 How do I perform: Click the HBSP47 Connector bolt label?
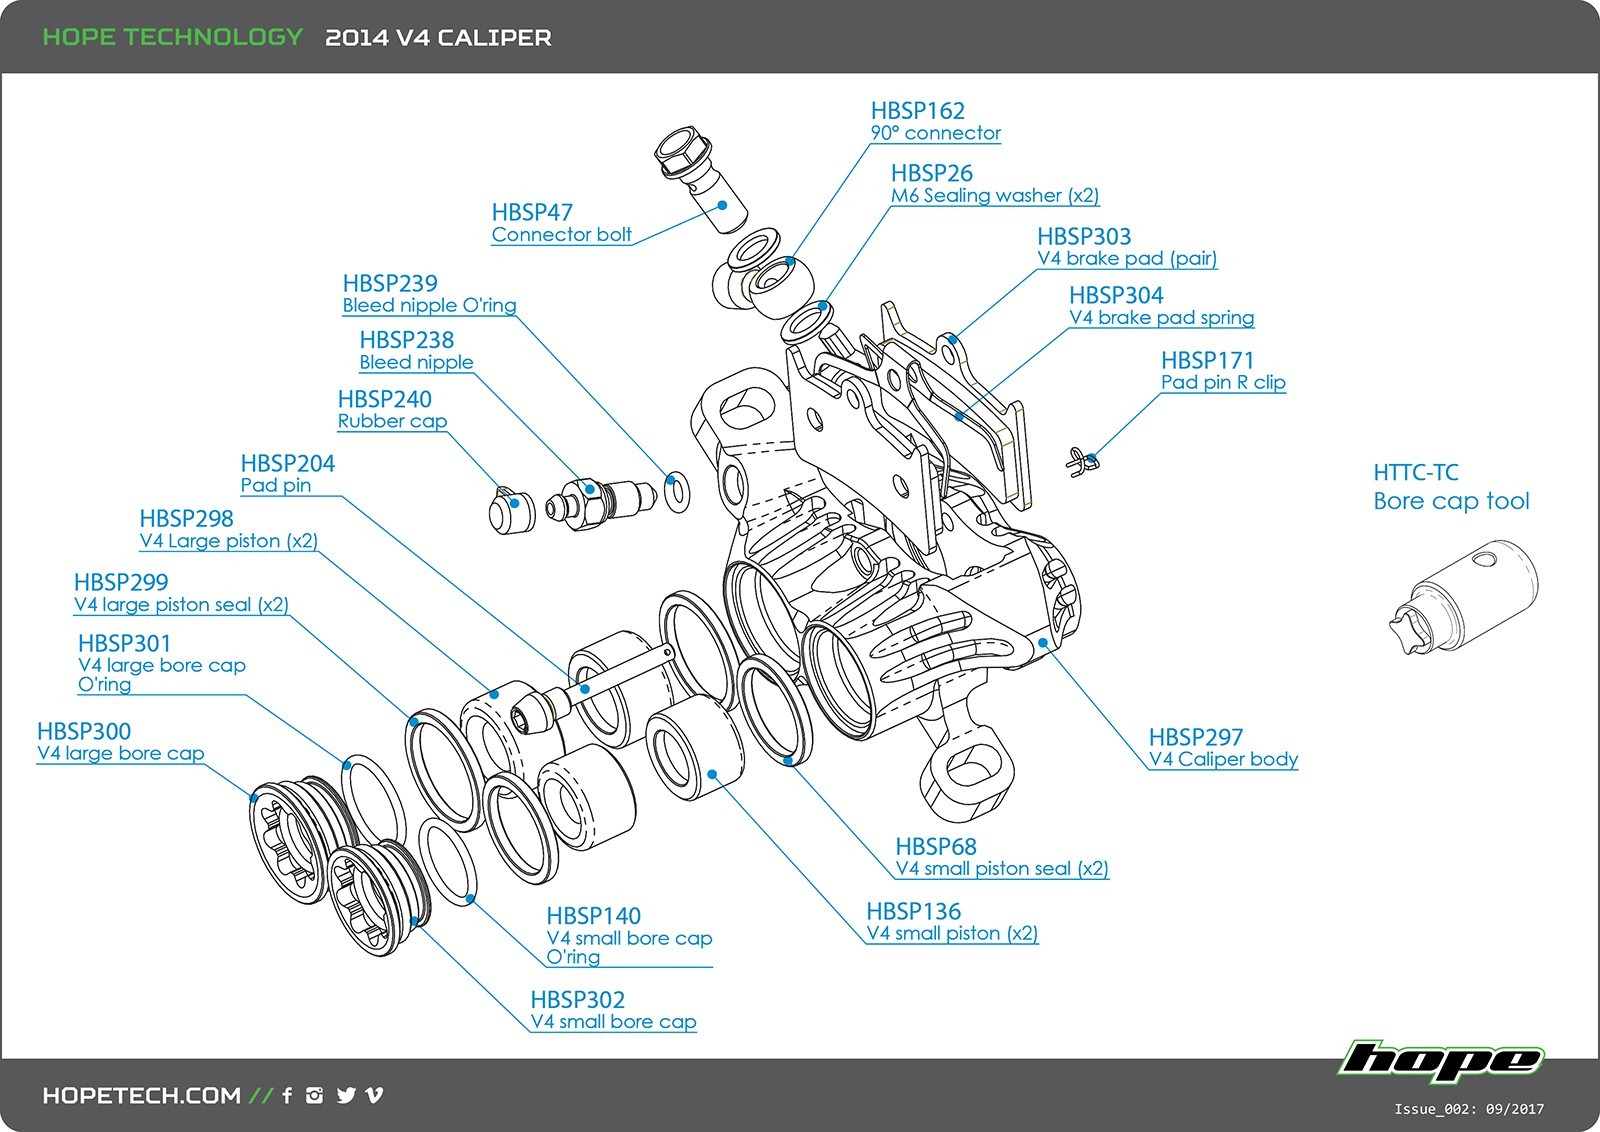click(561, 223)
